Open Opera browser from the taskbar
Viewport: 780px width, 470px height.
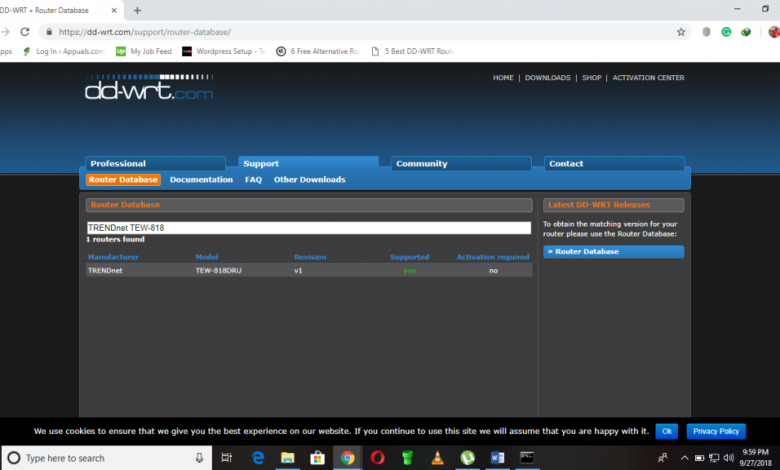tap(378, 458)
